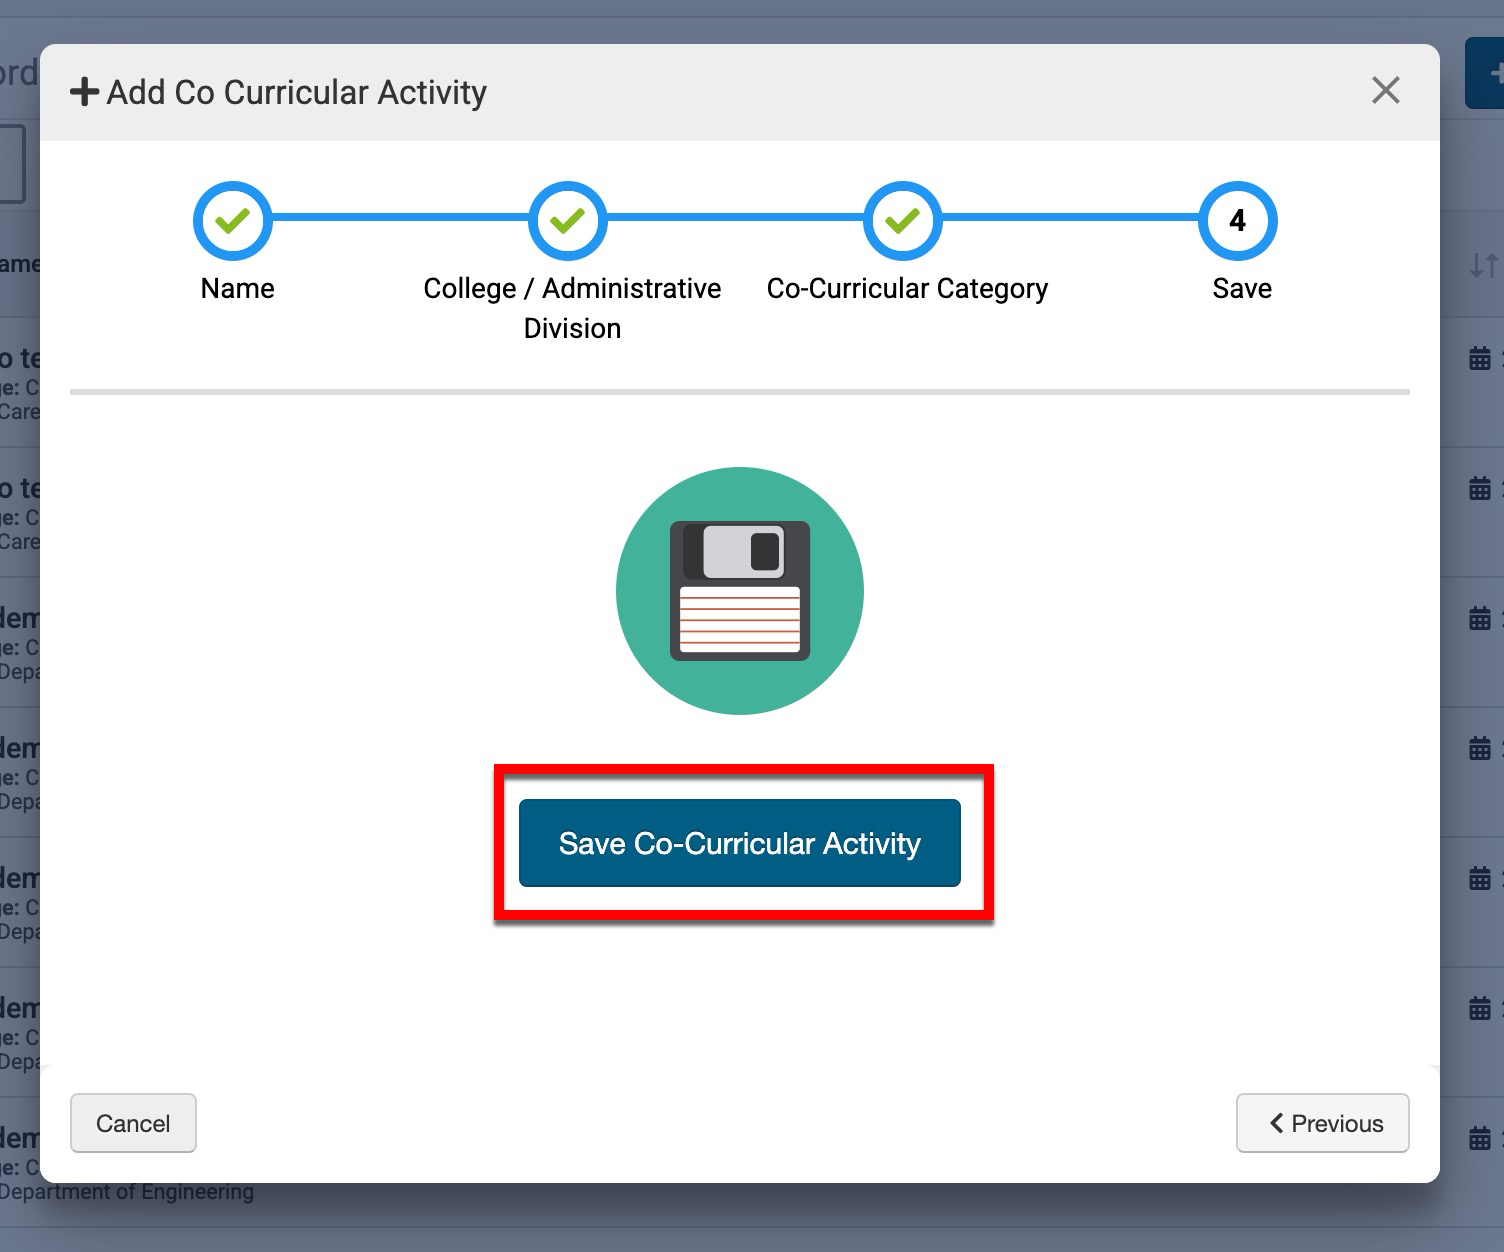Click the step 4 numbered circle
Screen dimensions: 1504x1252
tap(1237, 221)
